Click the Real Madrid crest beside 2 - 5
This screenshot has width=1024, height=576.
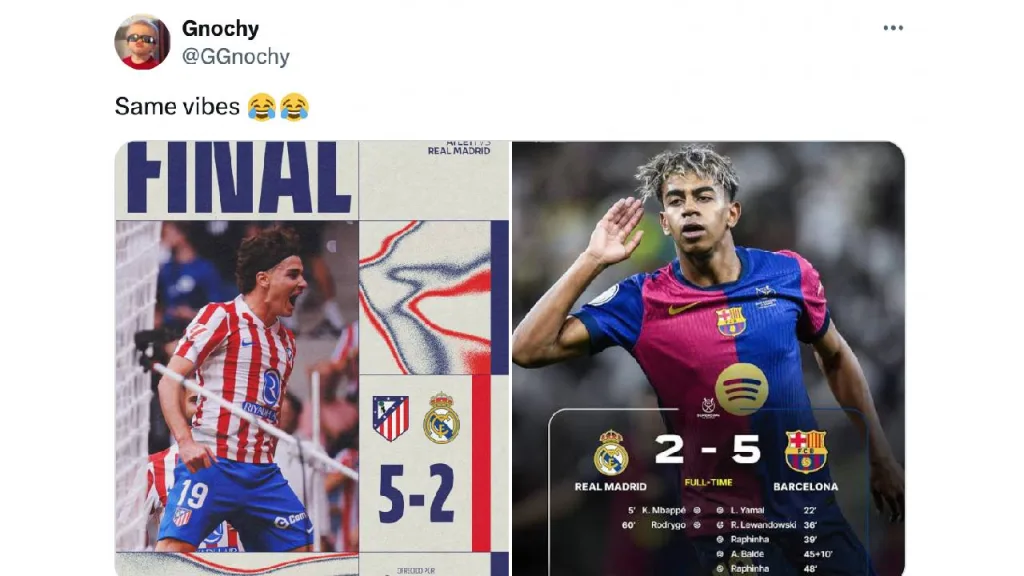coord(611,452)
